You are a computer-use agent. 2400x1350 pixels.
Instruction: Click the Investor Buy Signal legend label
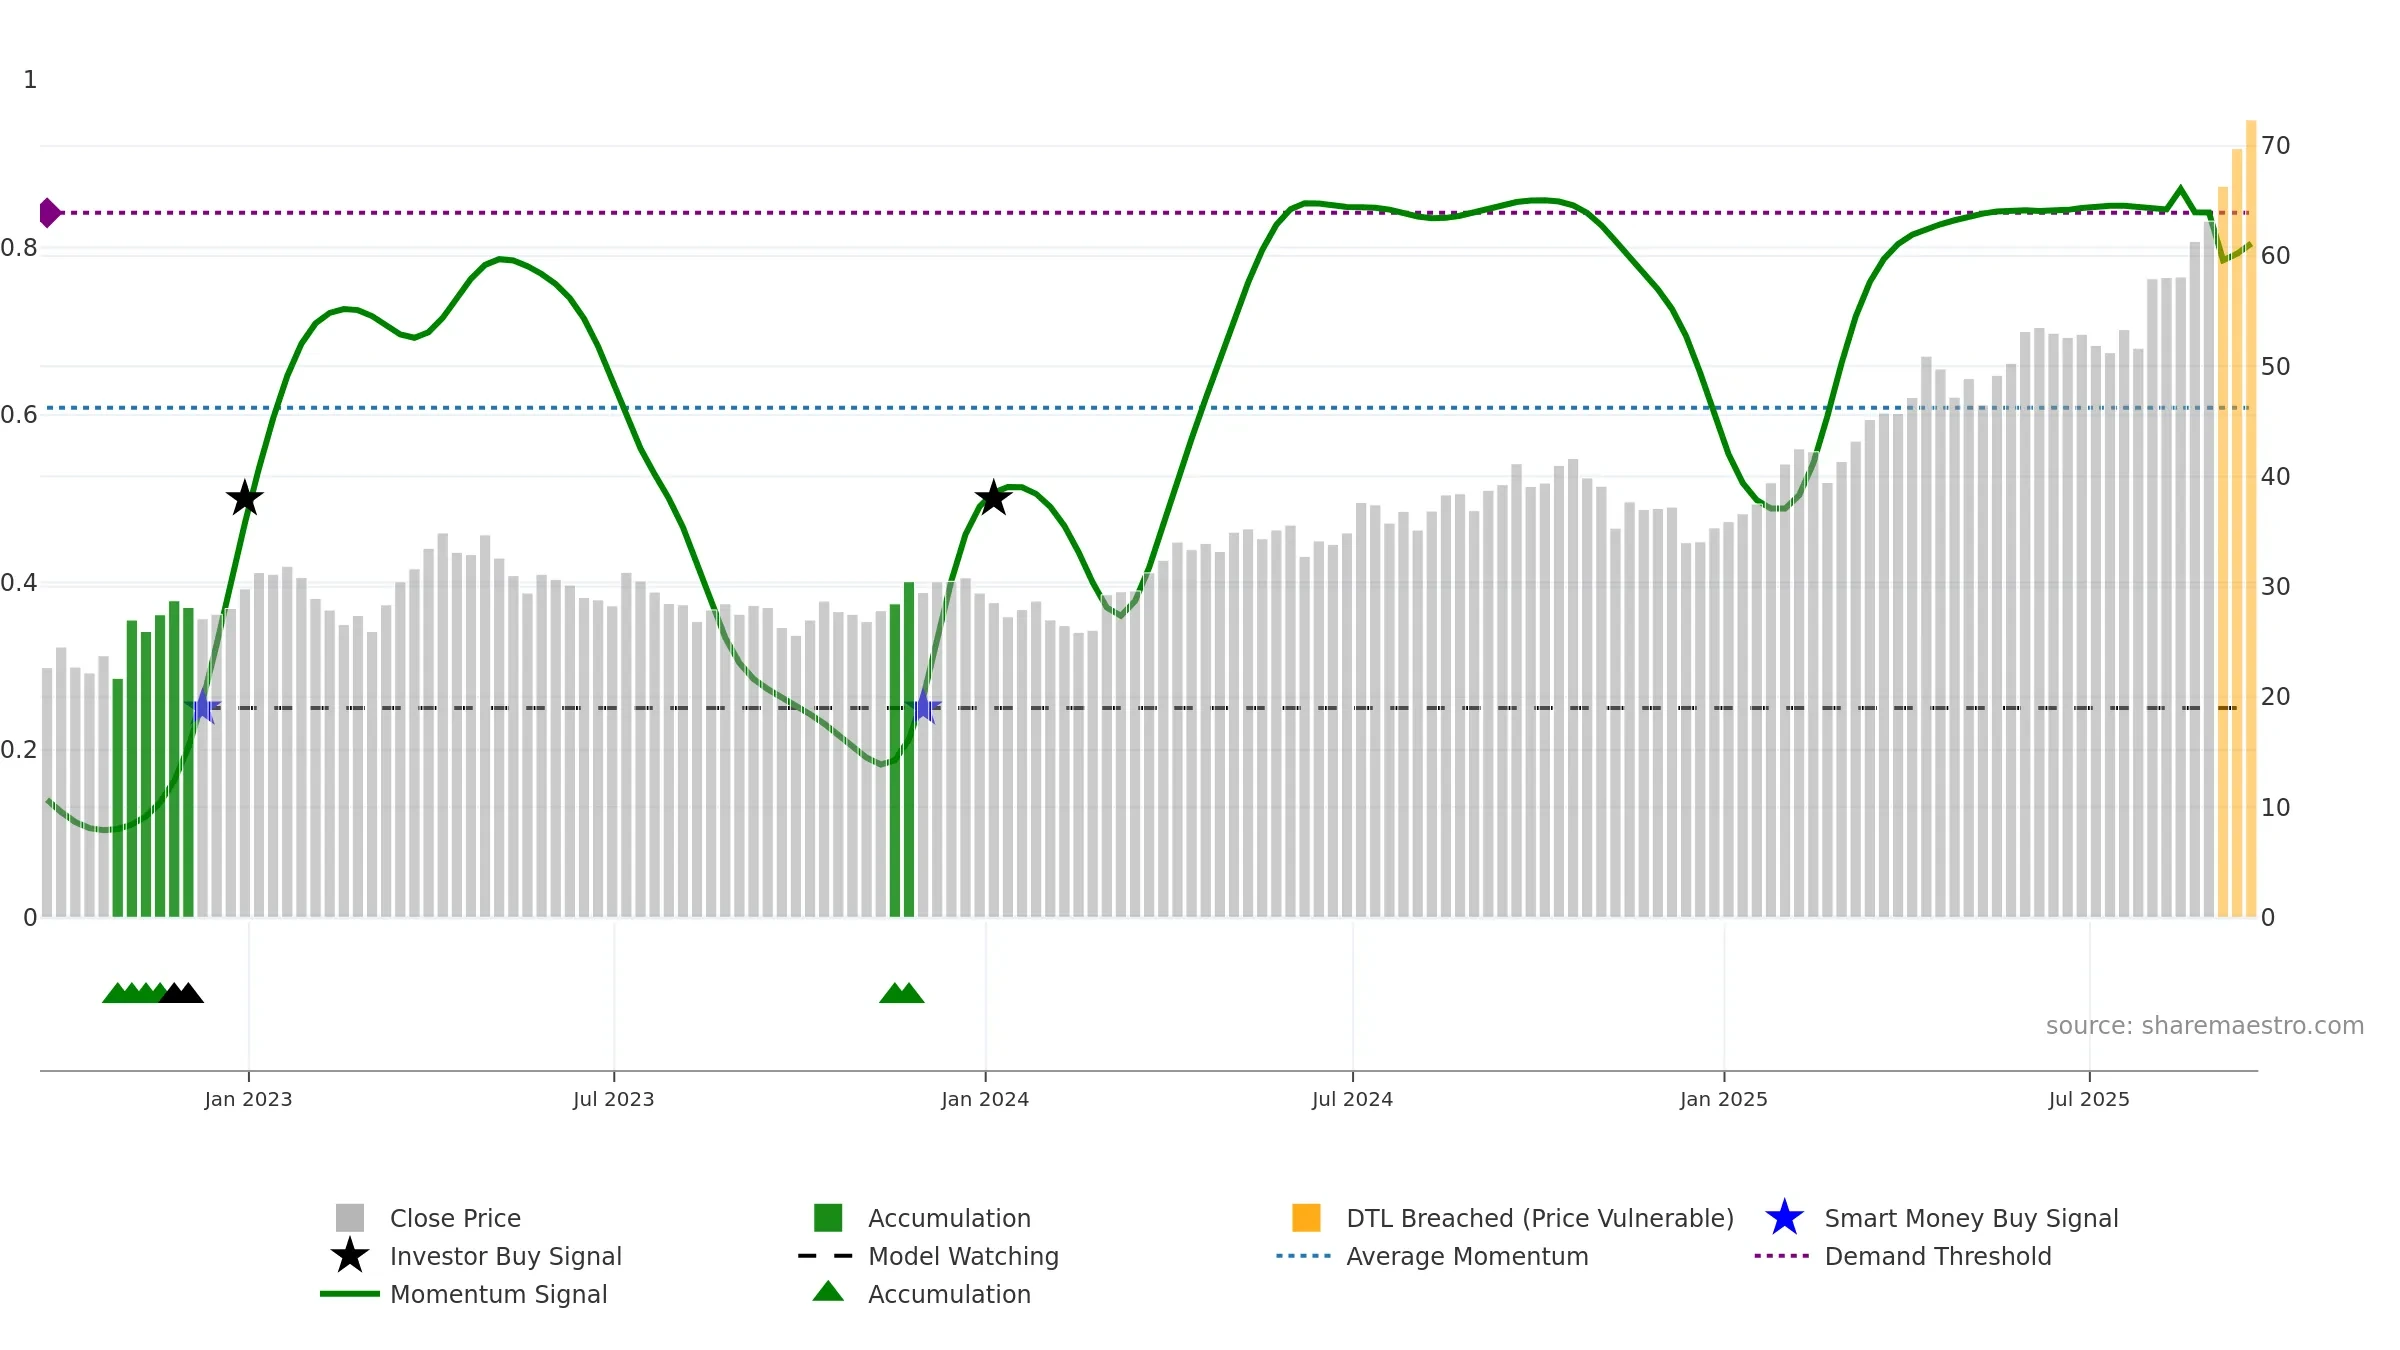(505, 1256)
